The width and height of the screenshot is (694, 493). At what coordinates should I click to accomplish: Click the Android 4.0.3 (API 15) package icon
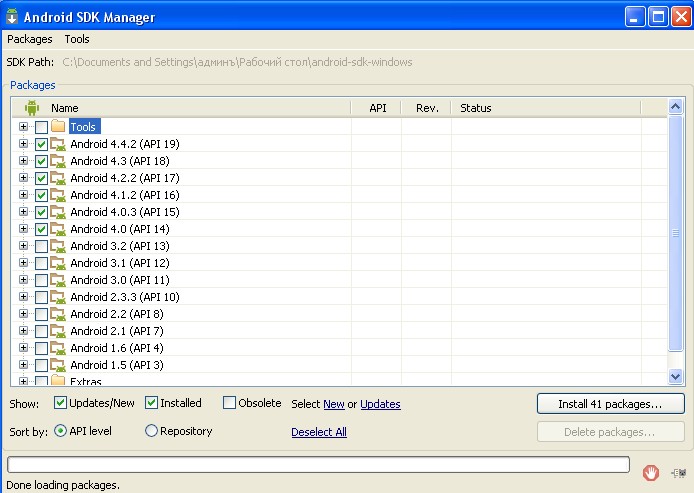[x=58, y=212]
